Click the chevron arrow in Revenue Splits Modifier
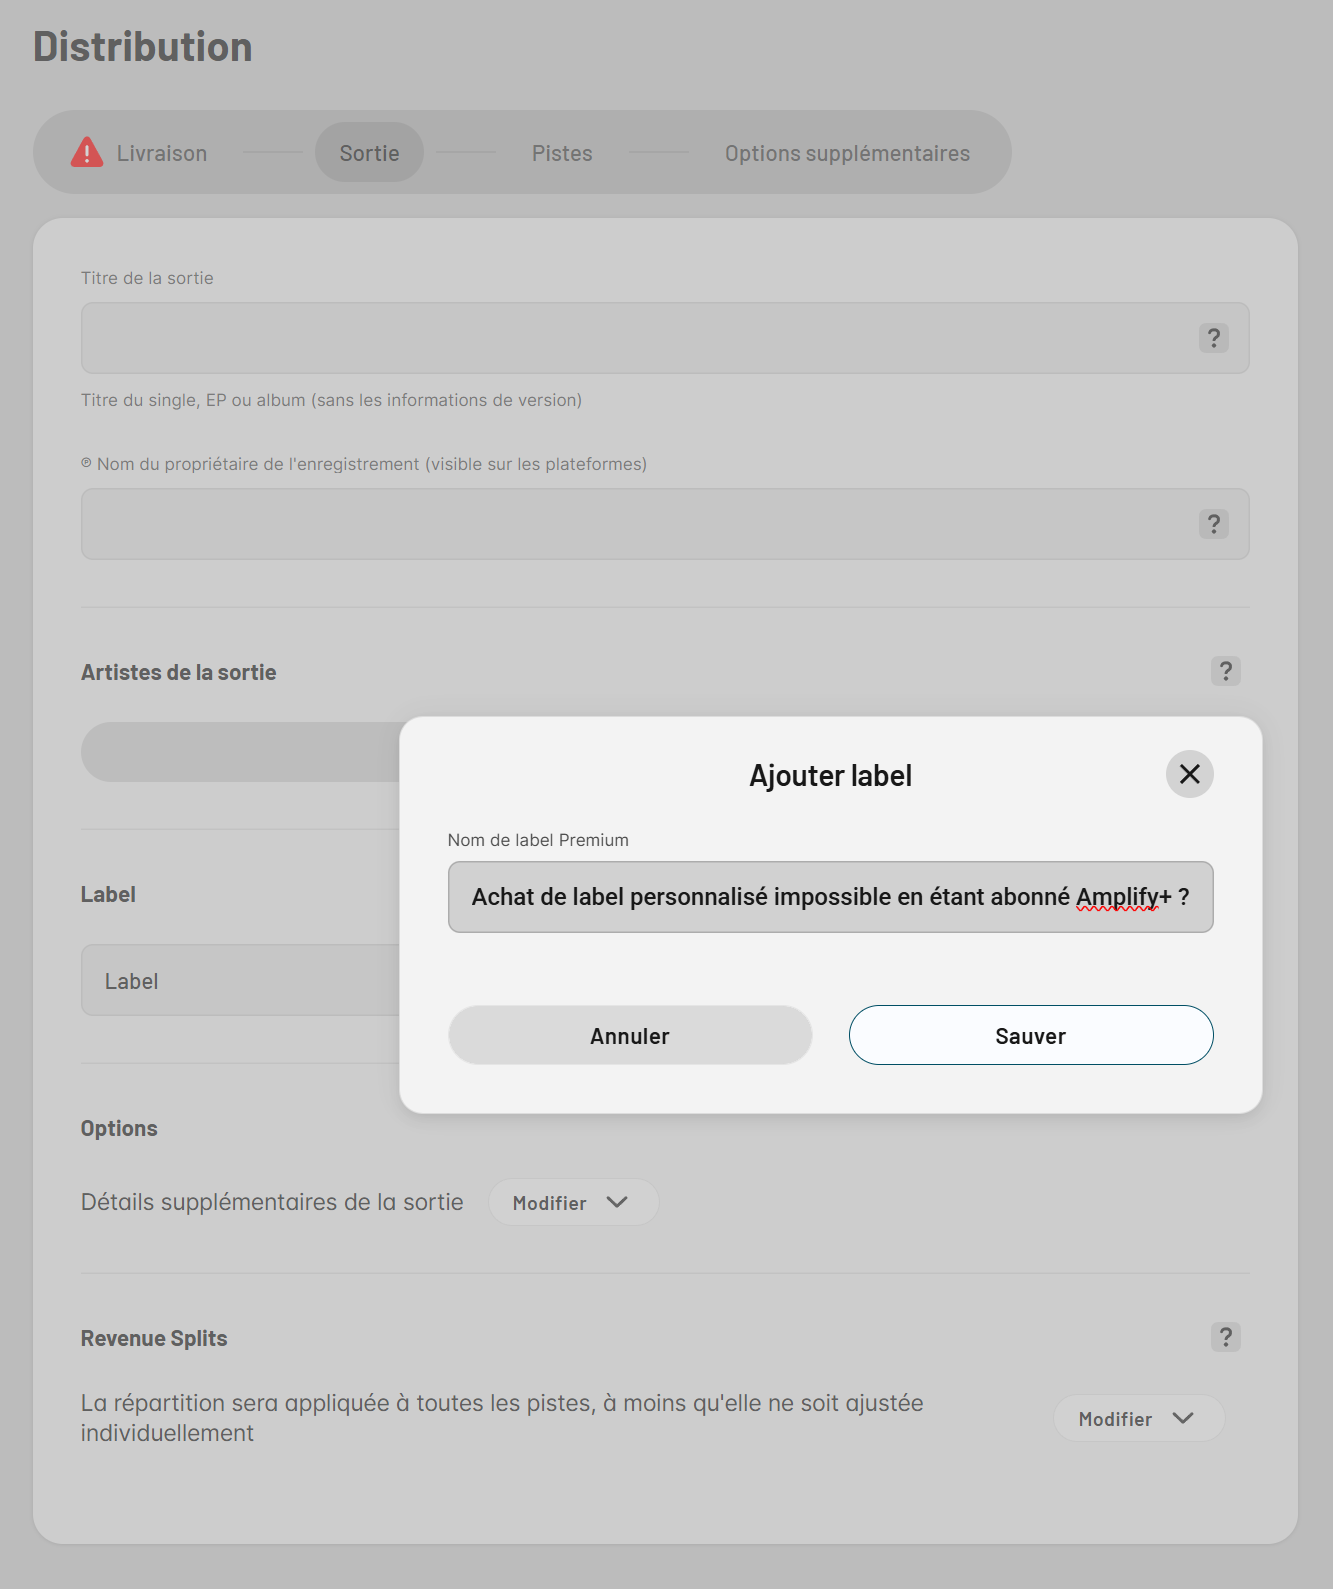Viewport: 1333px width, 1589px height. pos(1183,1418)
